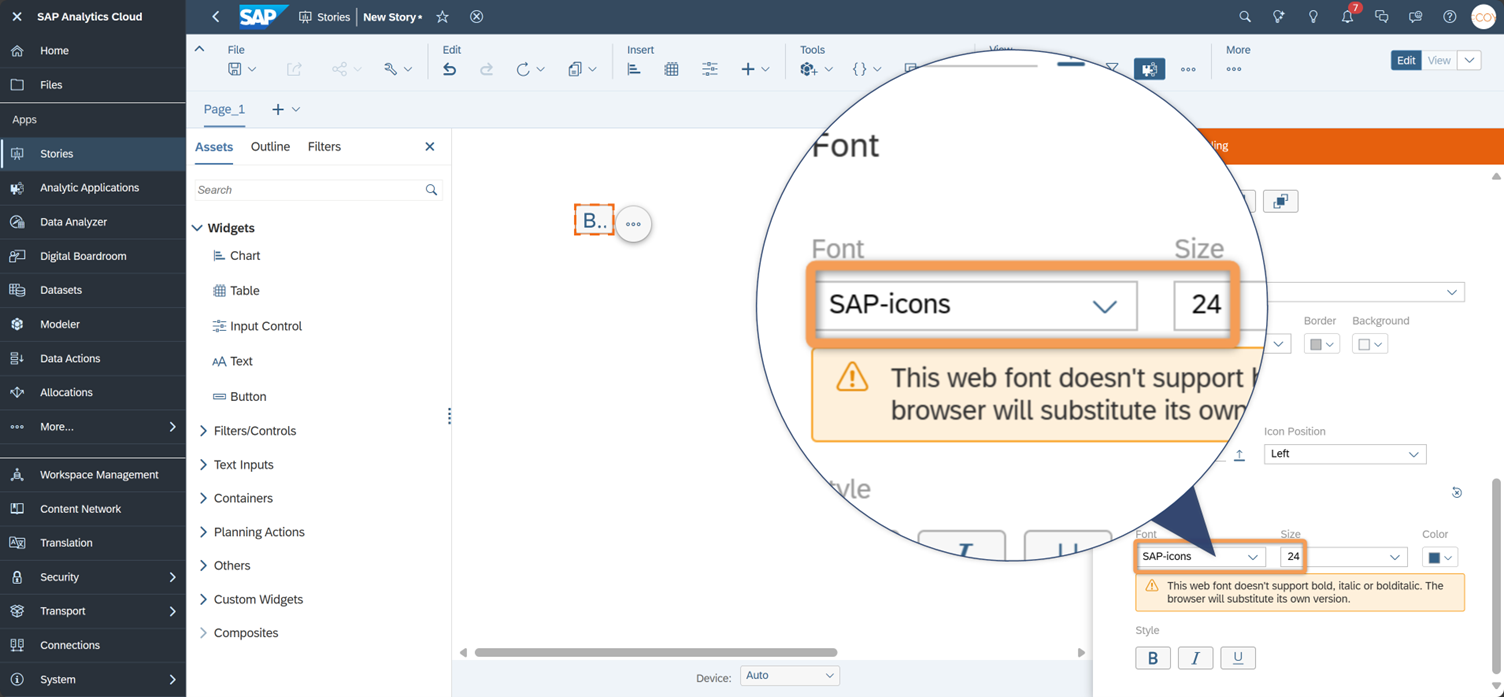Mark story as favorite with star icon

pos(442,17)
